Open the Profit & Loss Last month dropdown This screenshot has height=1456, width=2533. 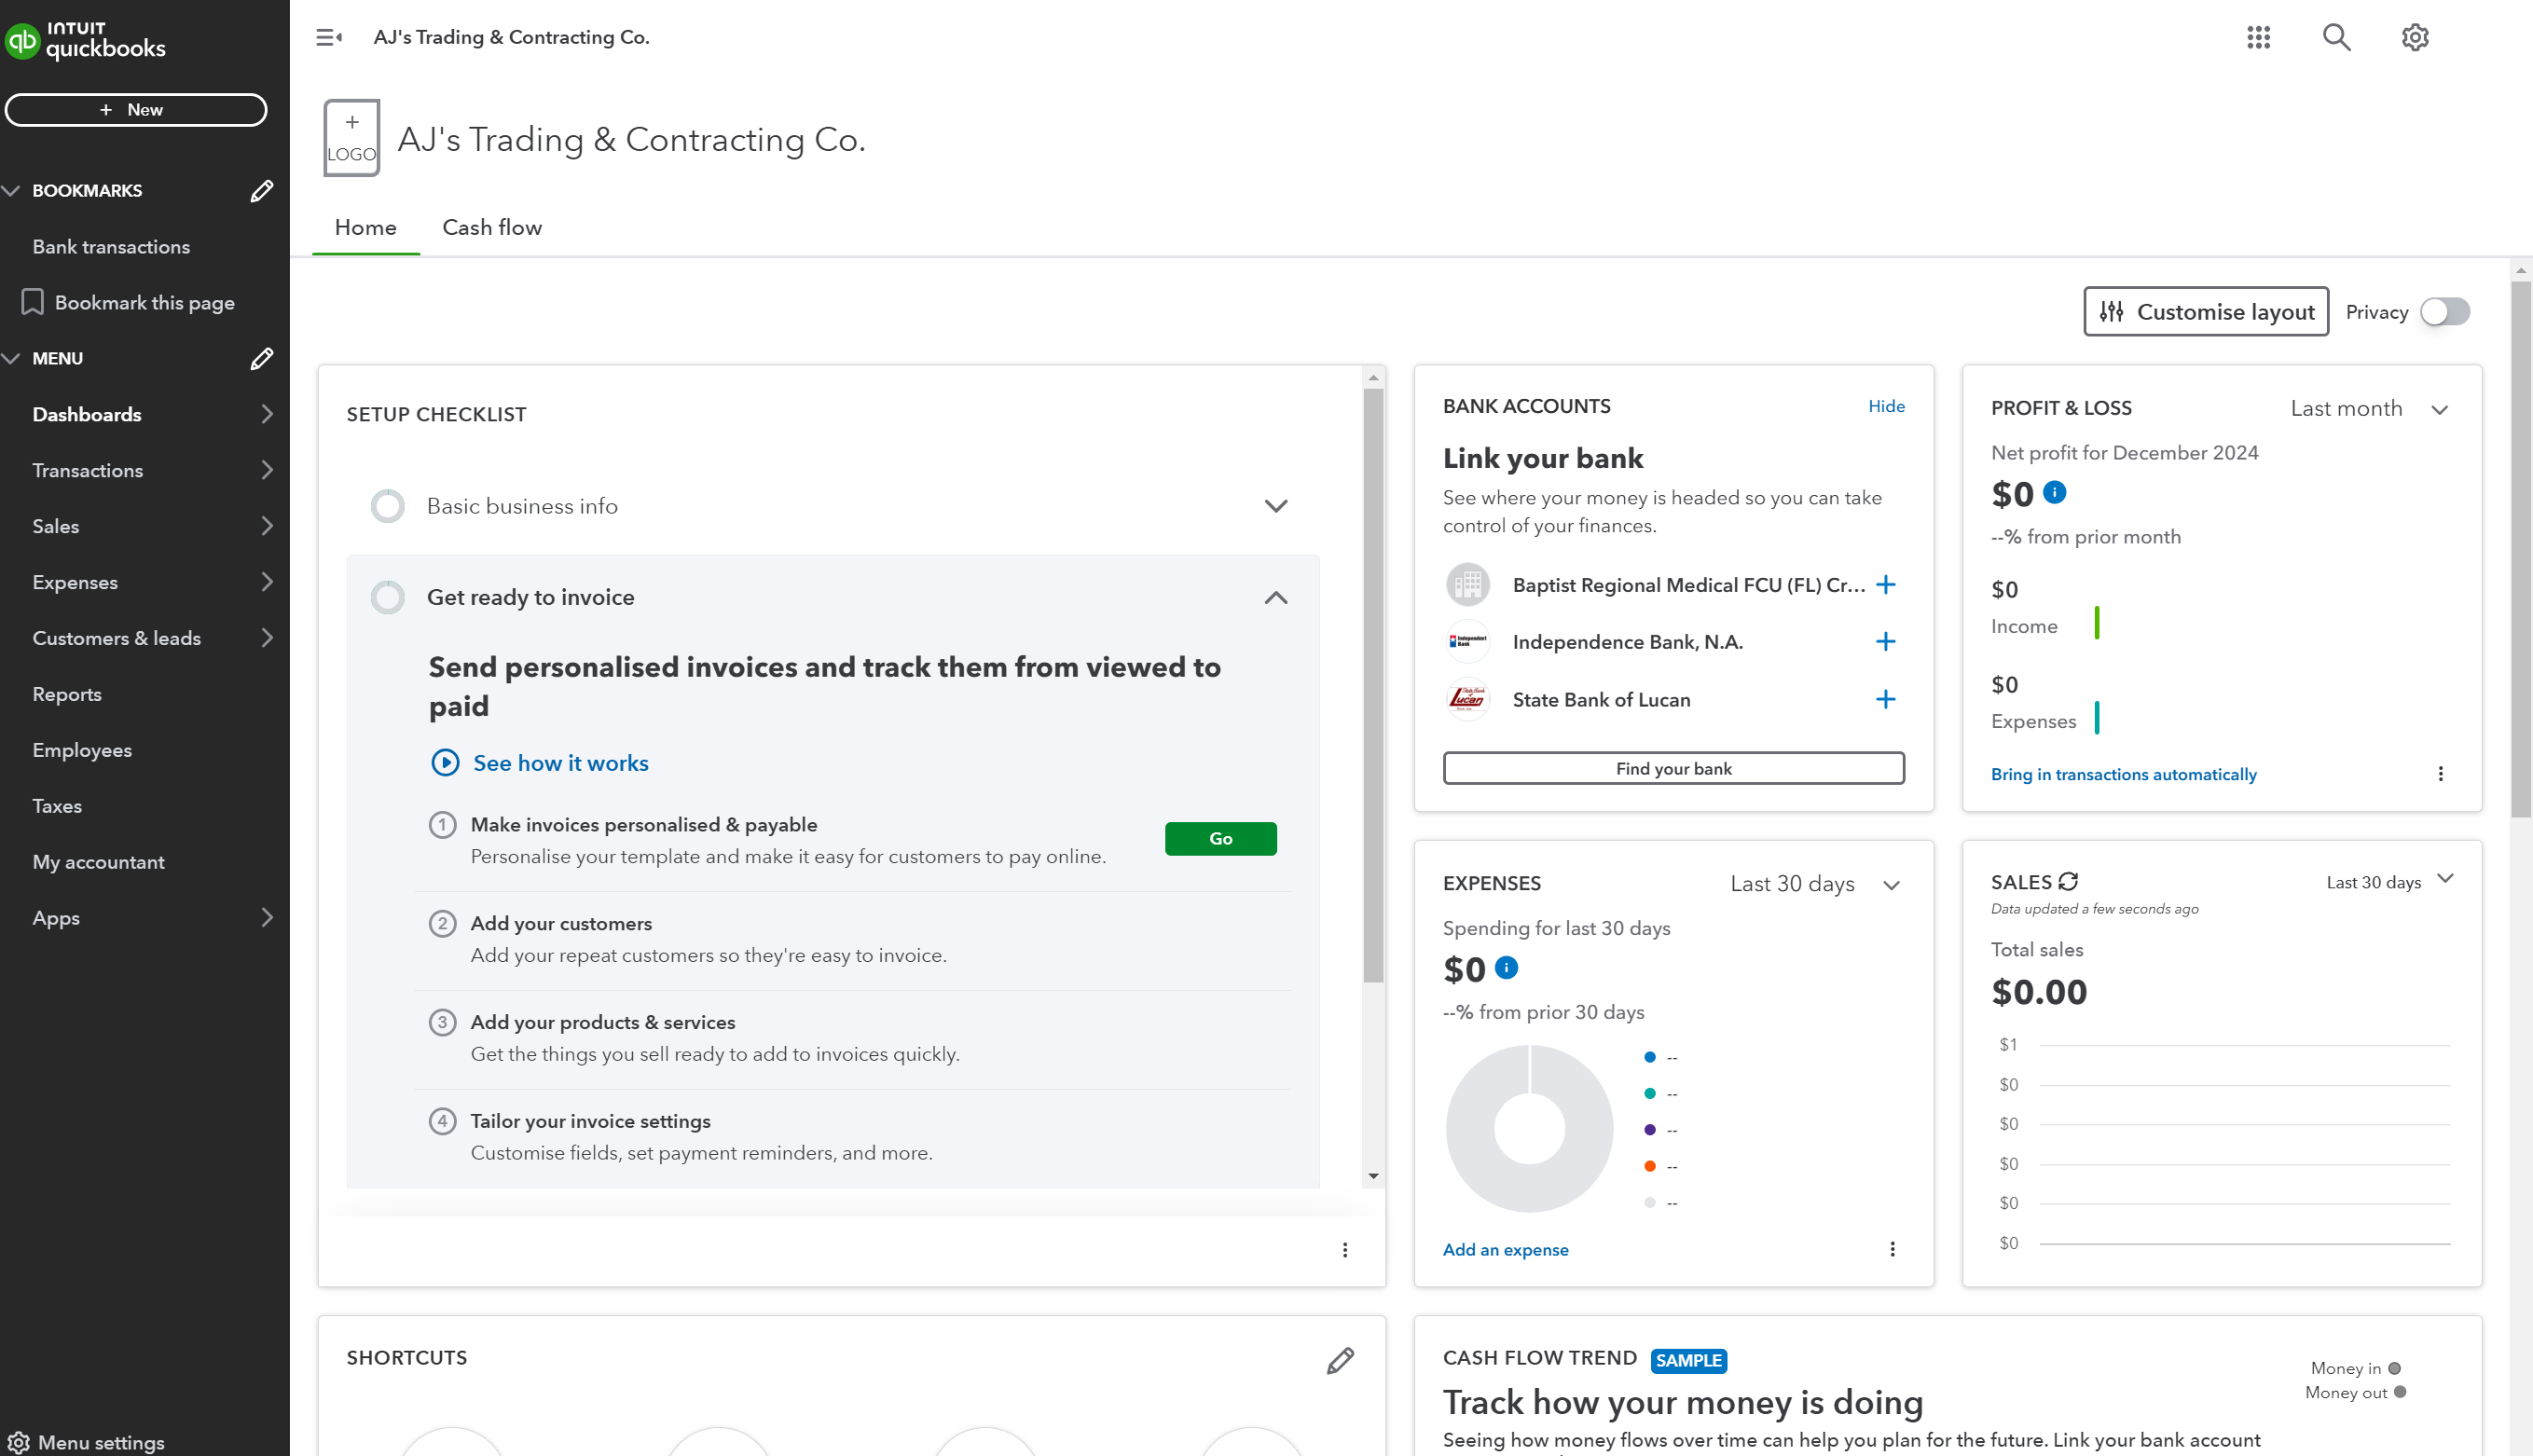[x=2367, y=408]
